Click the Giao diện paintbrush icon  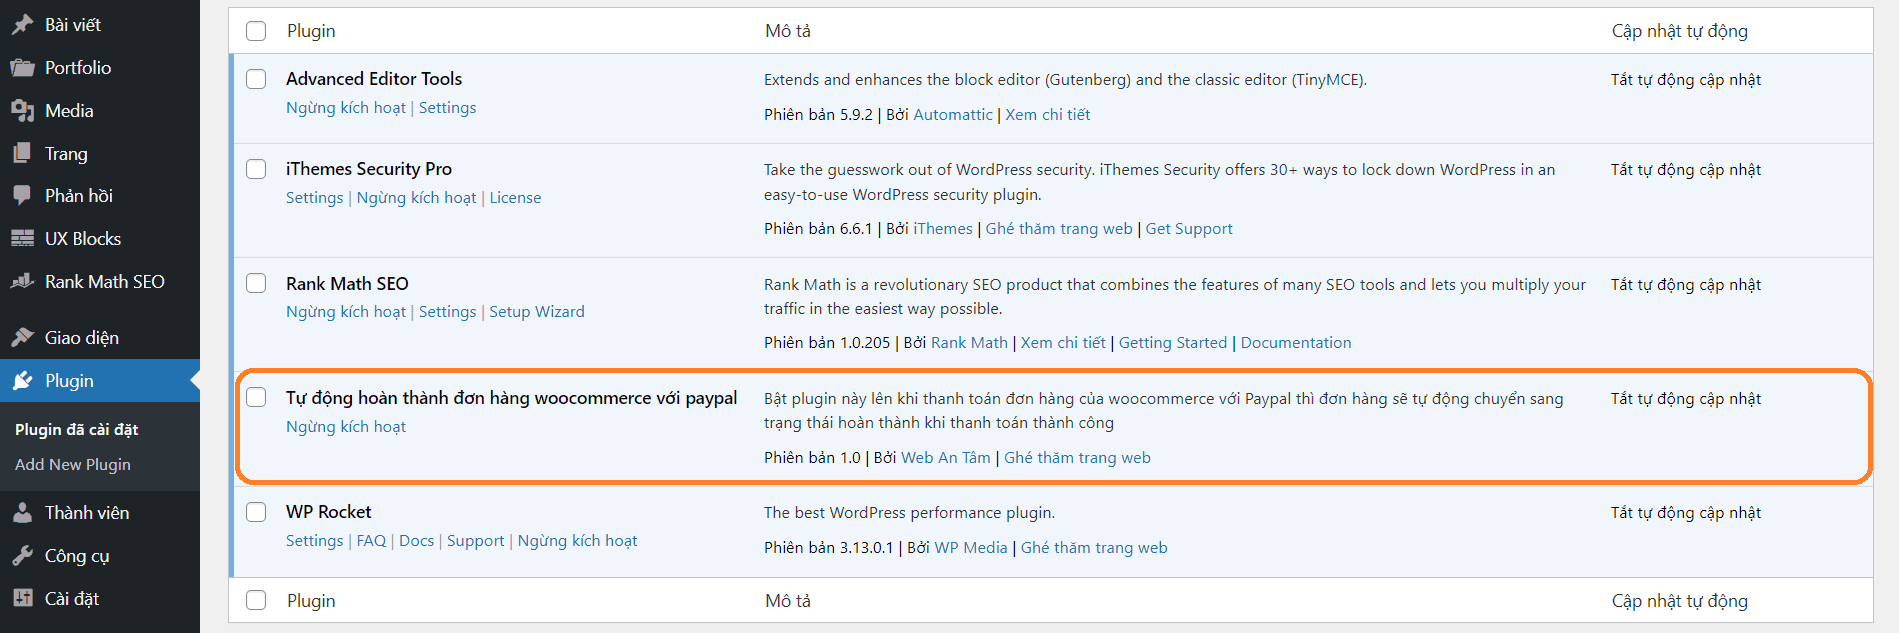click(22, 338)
